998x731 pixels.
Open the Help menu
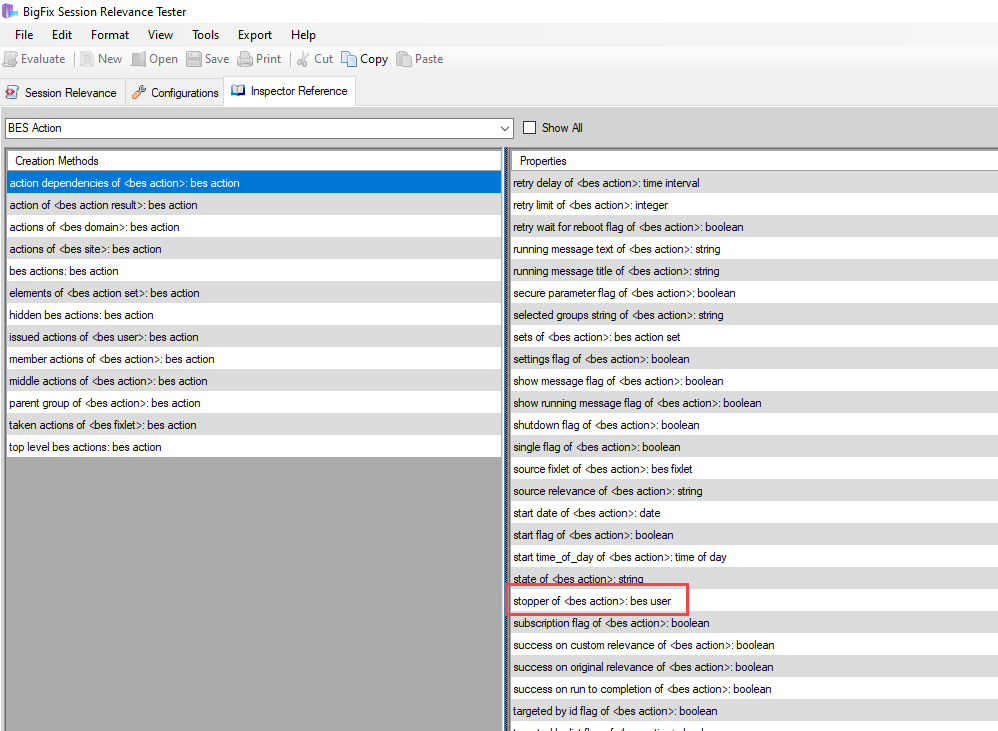303,35
